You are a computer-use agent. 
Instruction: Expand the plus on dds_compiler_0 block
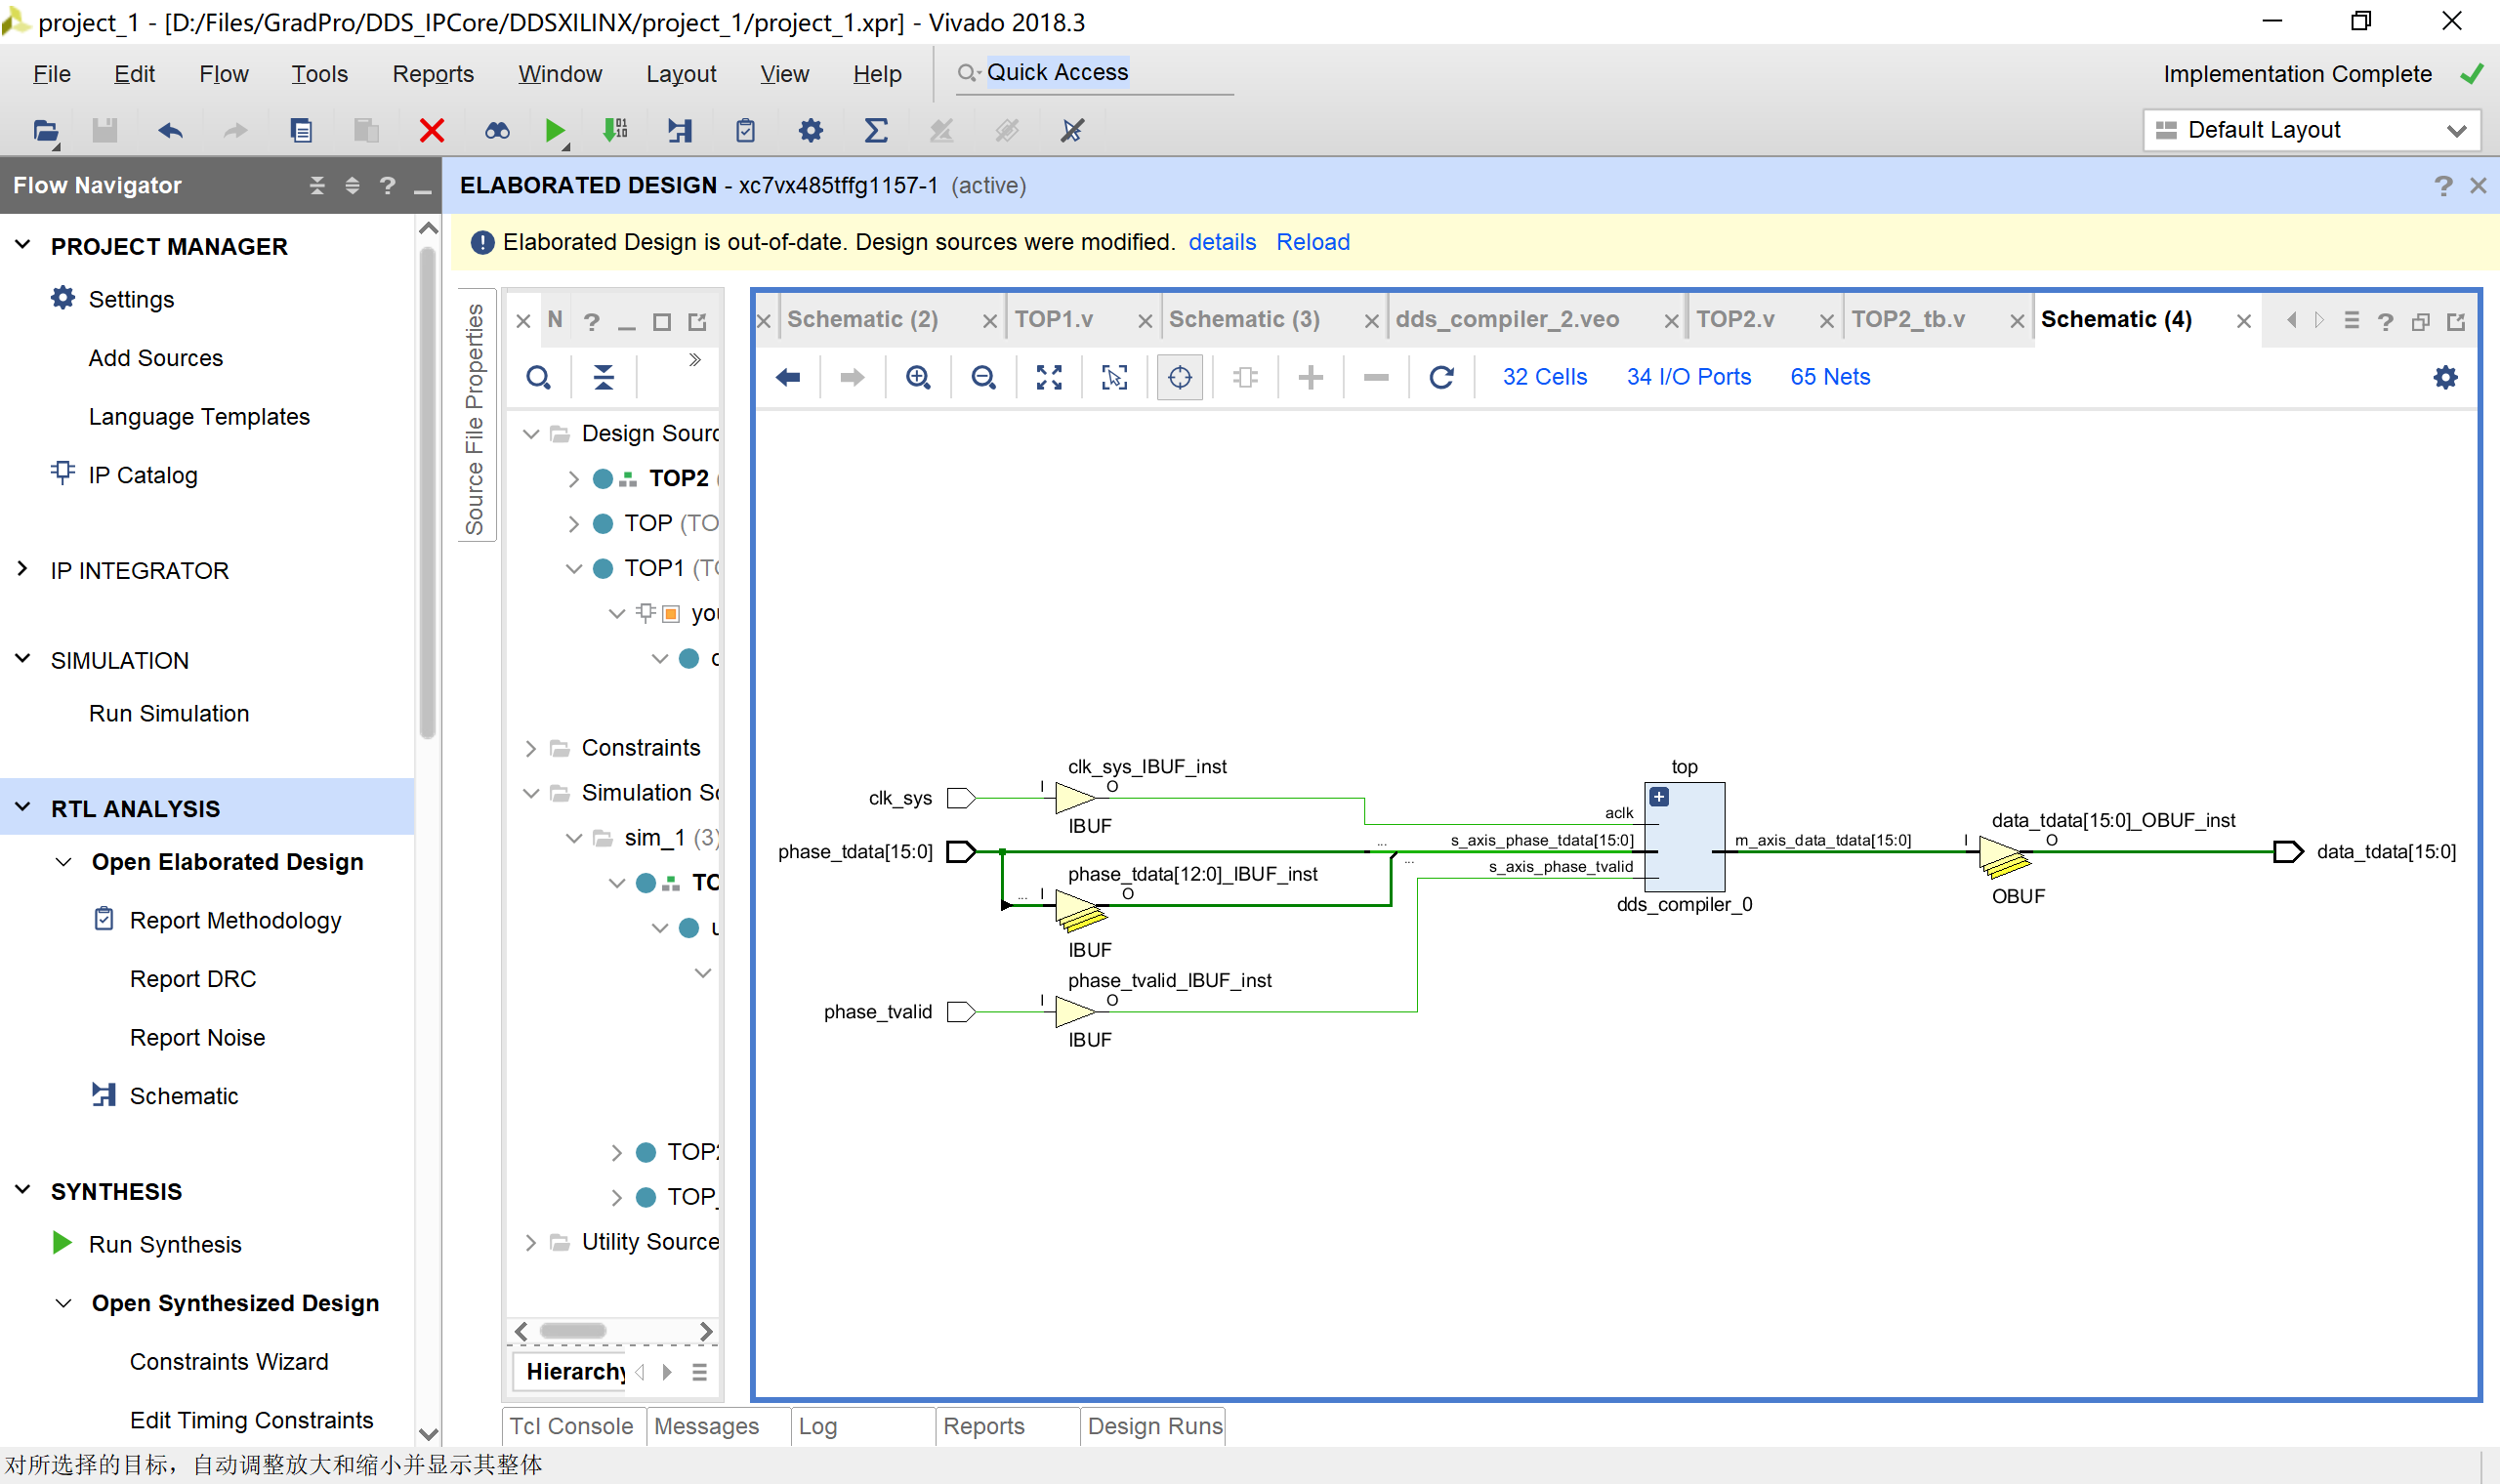[1659, 797]
